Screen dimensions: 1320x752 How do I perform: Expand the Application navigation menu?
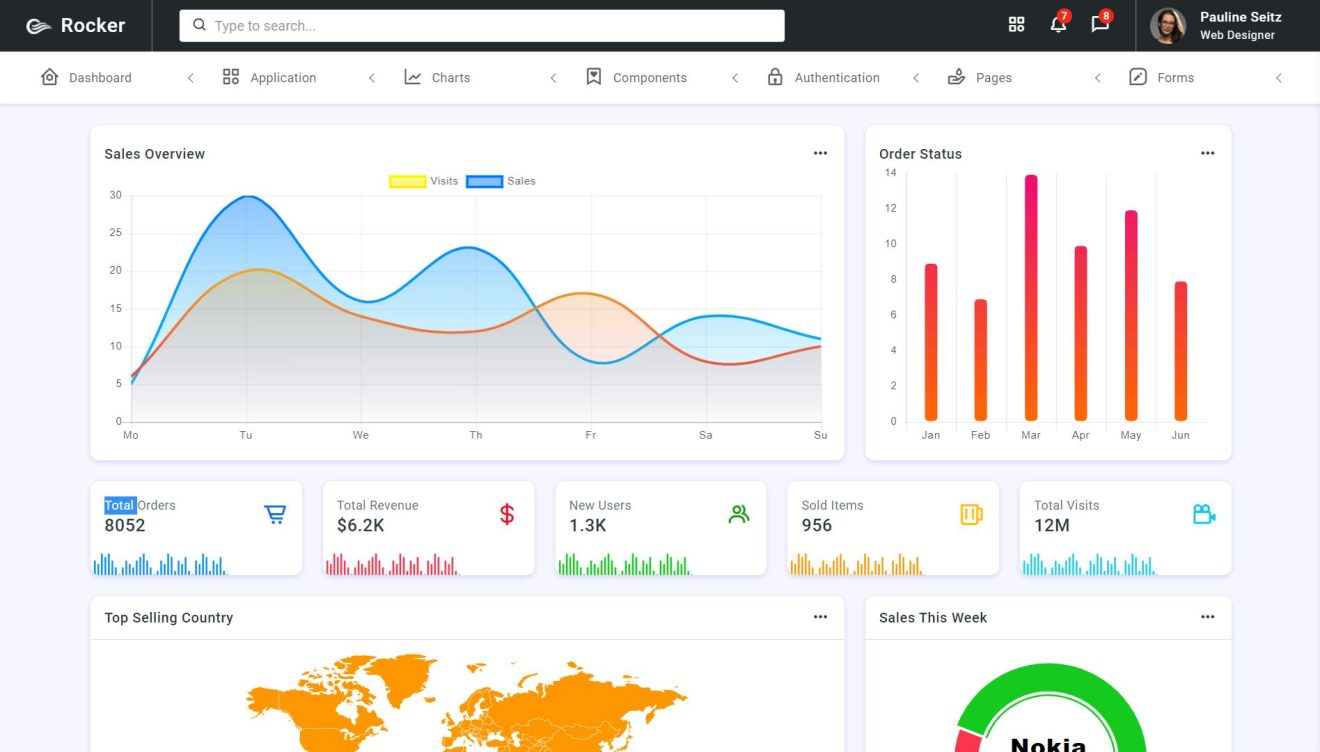[283, 77]
